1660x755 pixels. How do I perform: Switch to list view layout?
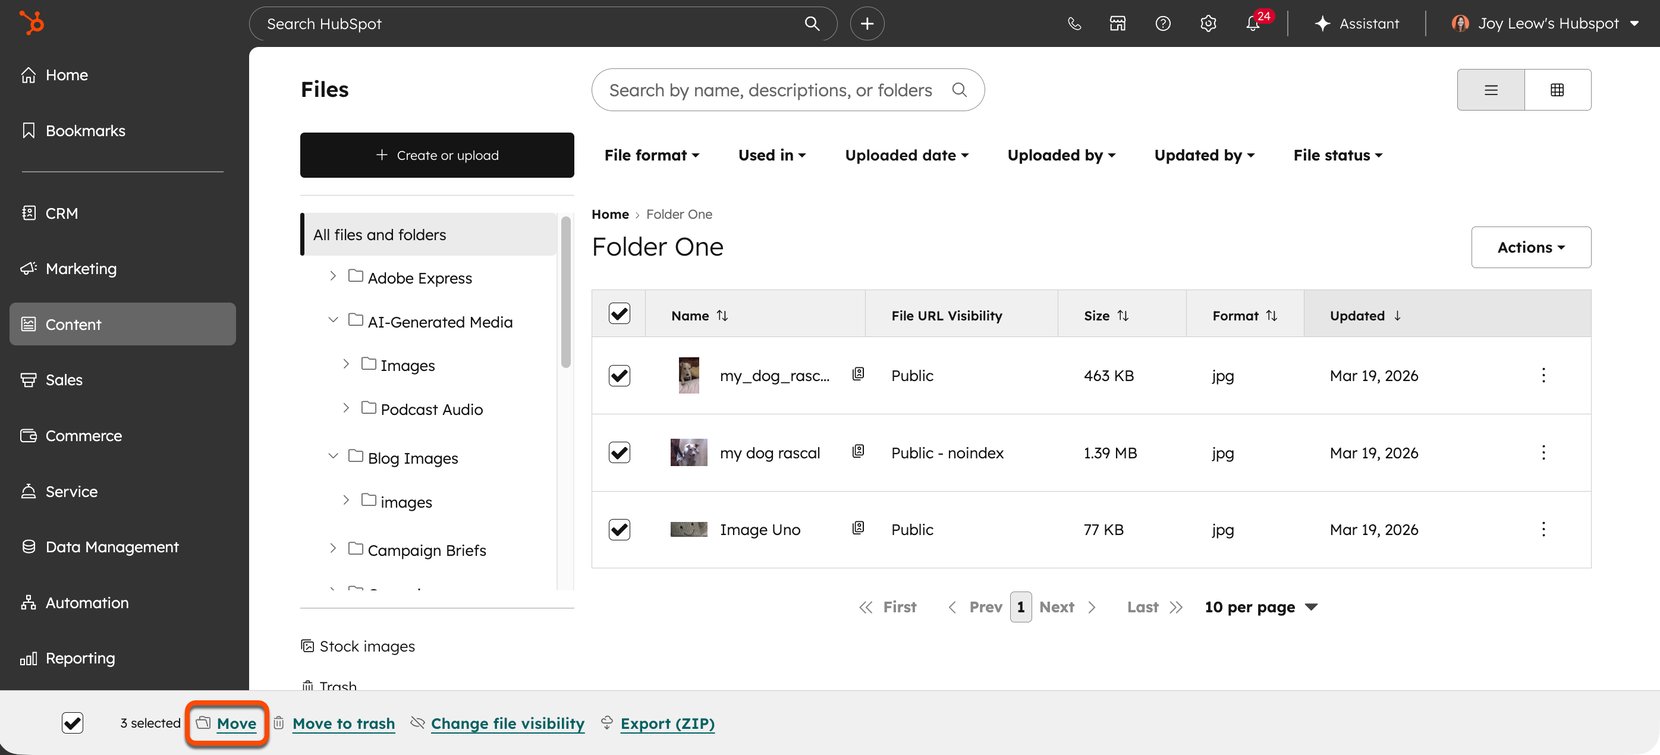click(x=1491, y=90)
